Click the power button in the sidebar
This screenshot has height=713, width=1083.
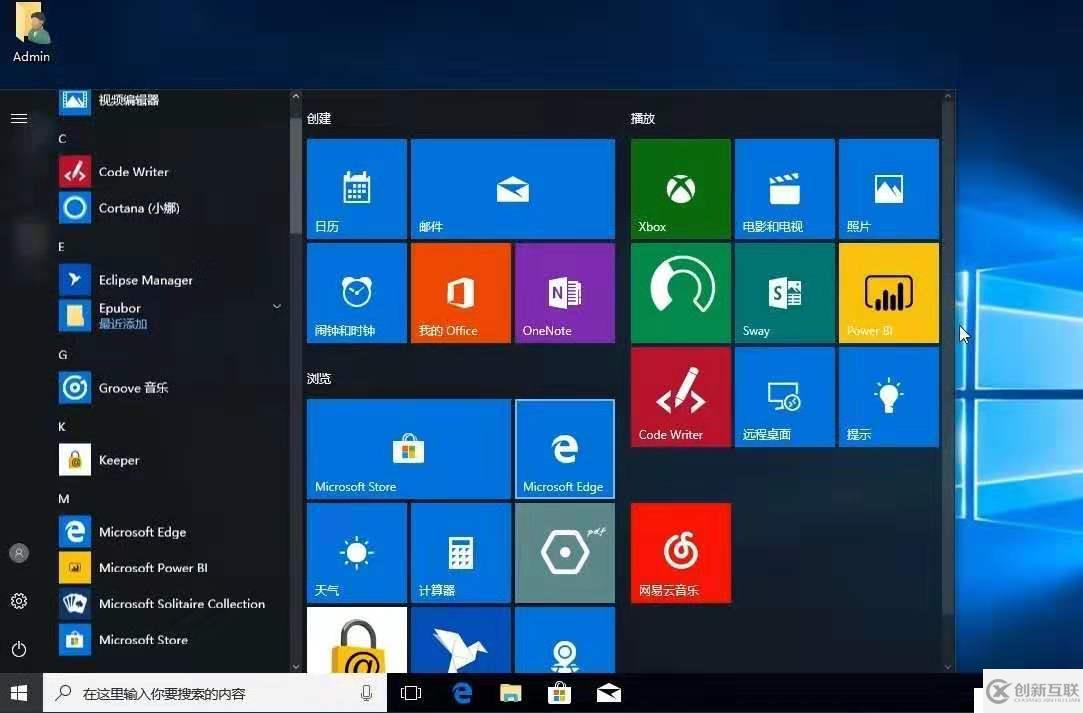[x=18, y=649]
